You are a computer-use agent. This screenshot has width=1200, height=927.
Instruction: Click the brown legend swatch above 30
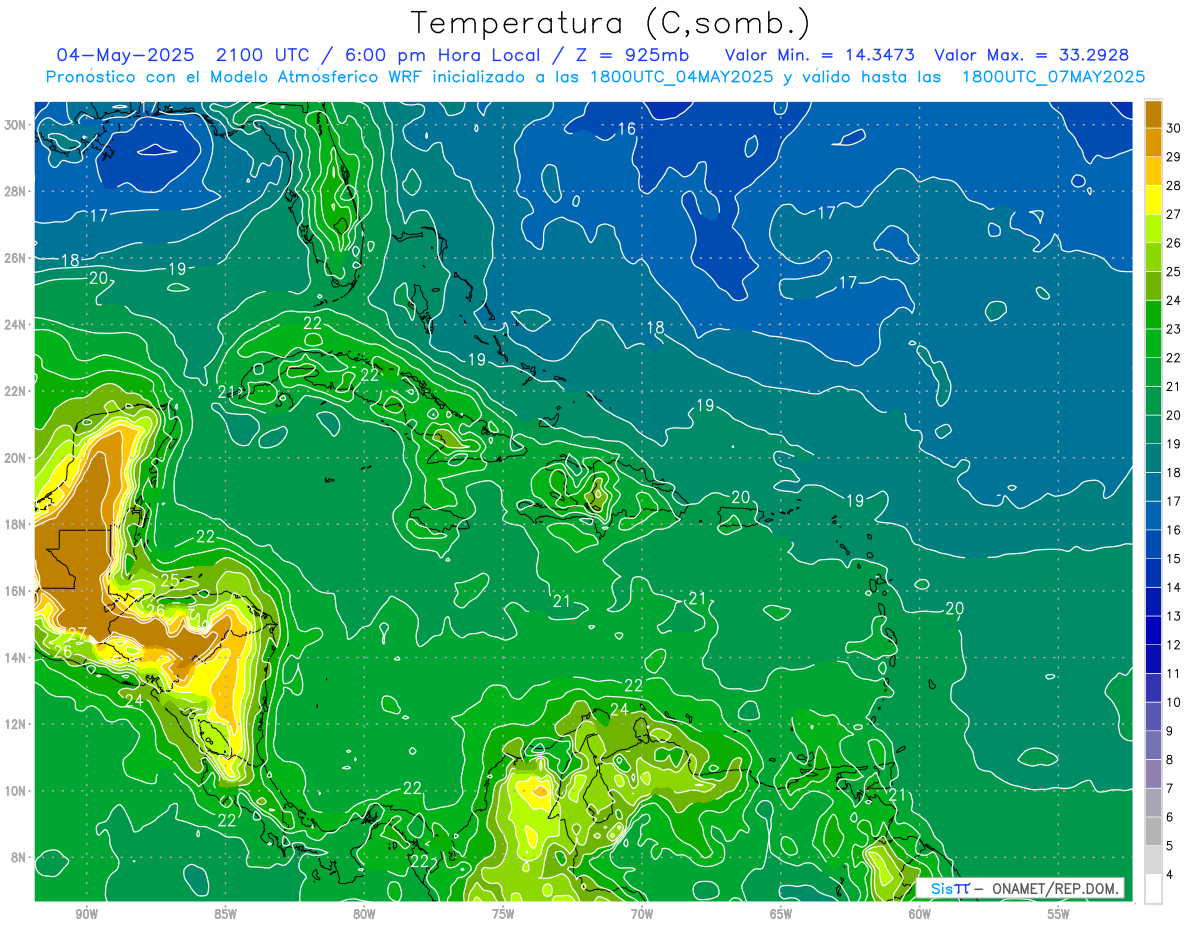(1153, 113)
